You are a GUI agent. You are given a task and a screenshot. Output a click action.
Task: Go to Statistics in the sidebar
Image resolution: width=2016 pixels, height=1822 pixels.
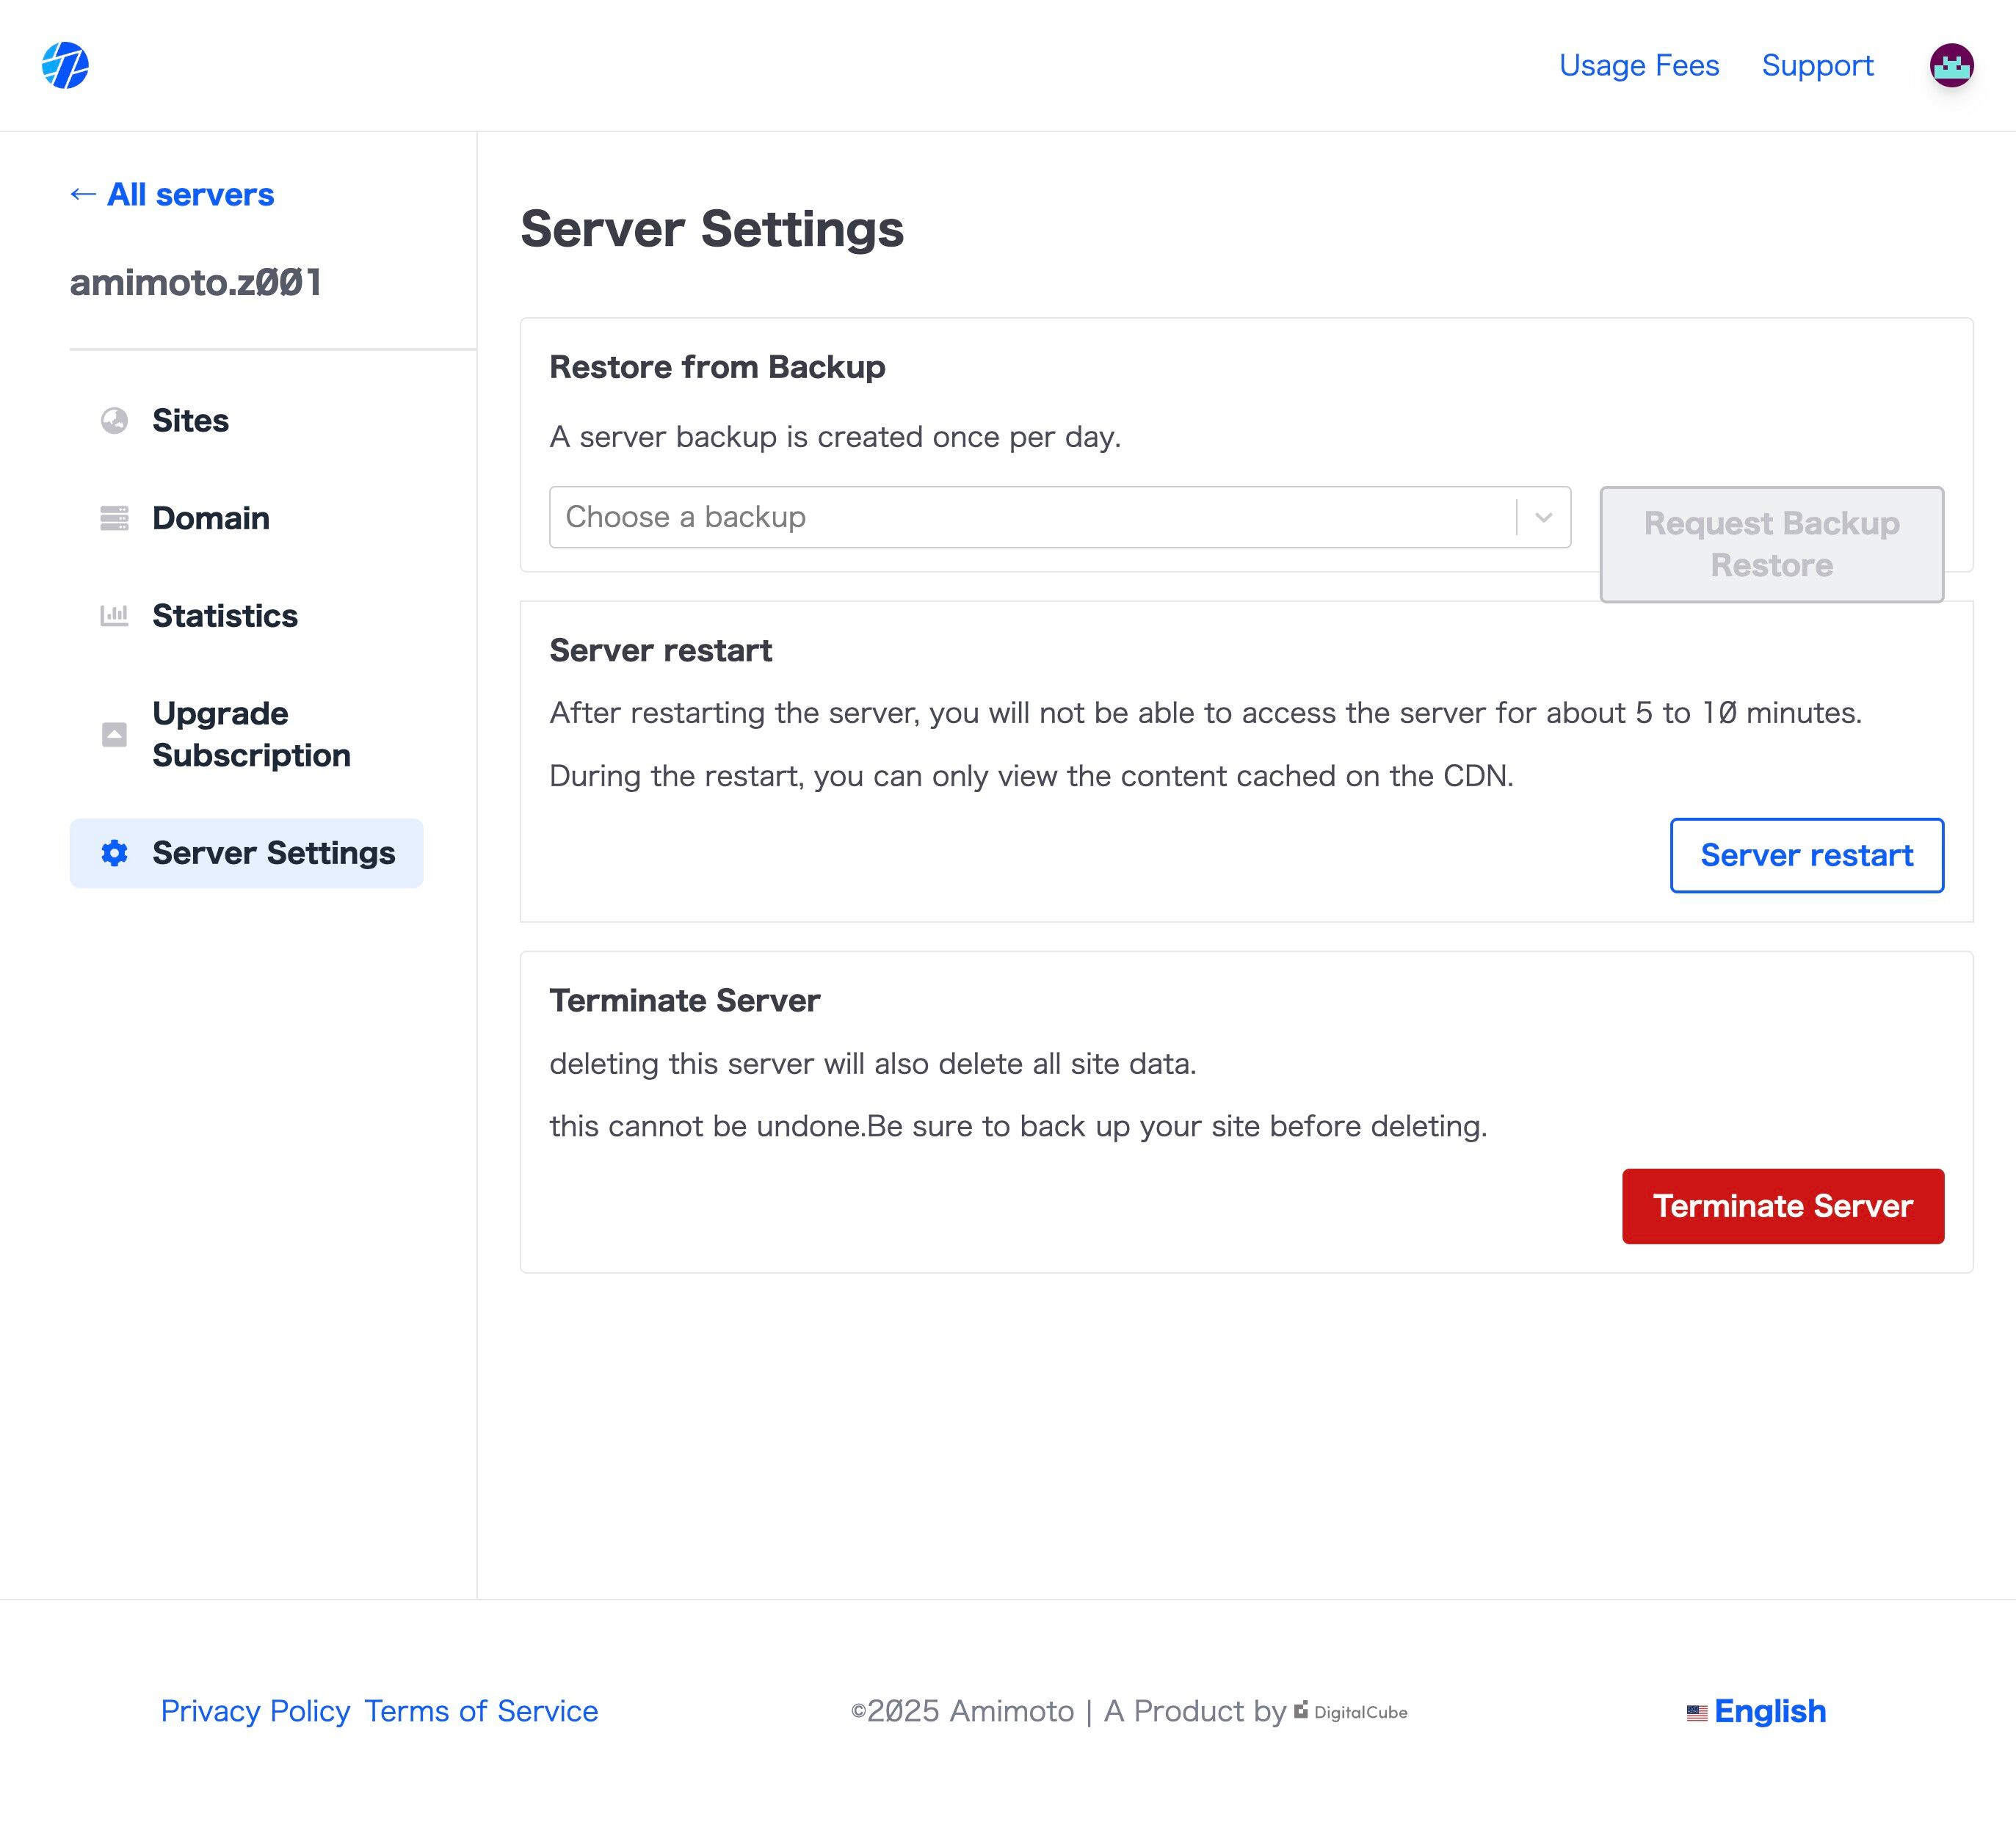(225, 616)
